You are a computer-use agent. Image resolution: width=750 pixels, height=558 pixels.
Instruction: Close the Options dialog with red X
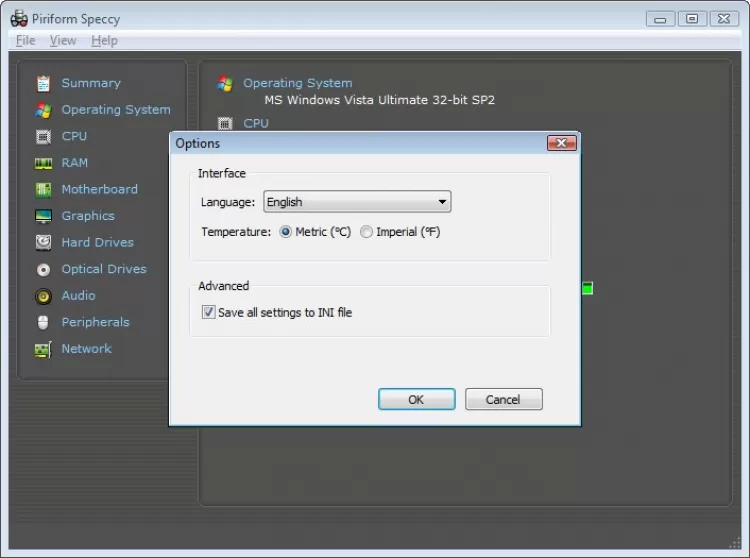(x=562, y=143)
